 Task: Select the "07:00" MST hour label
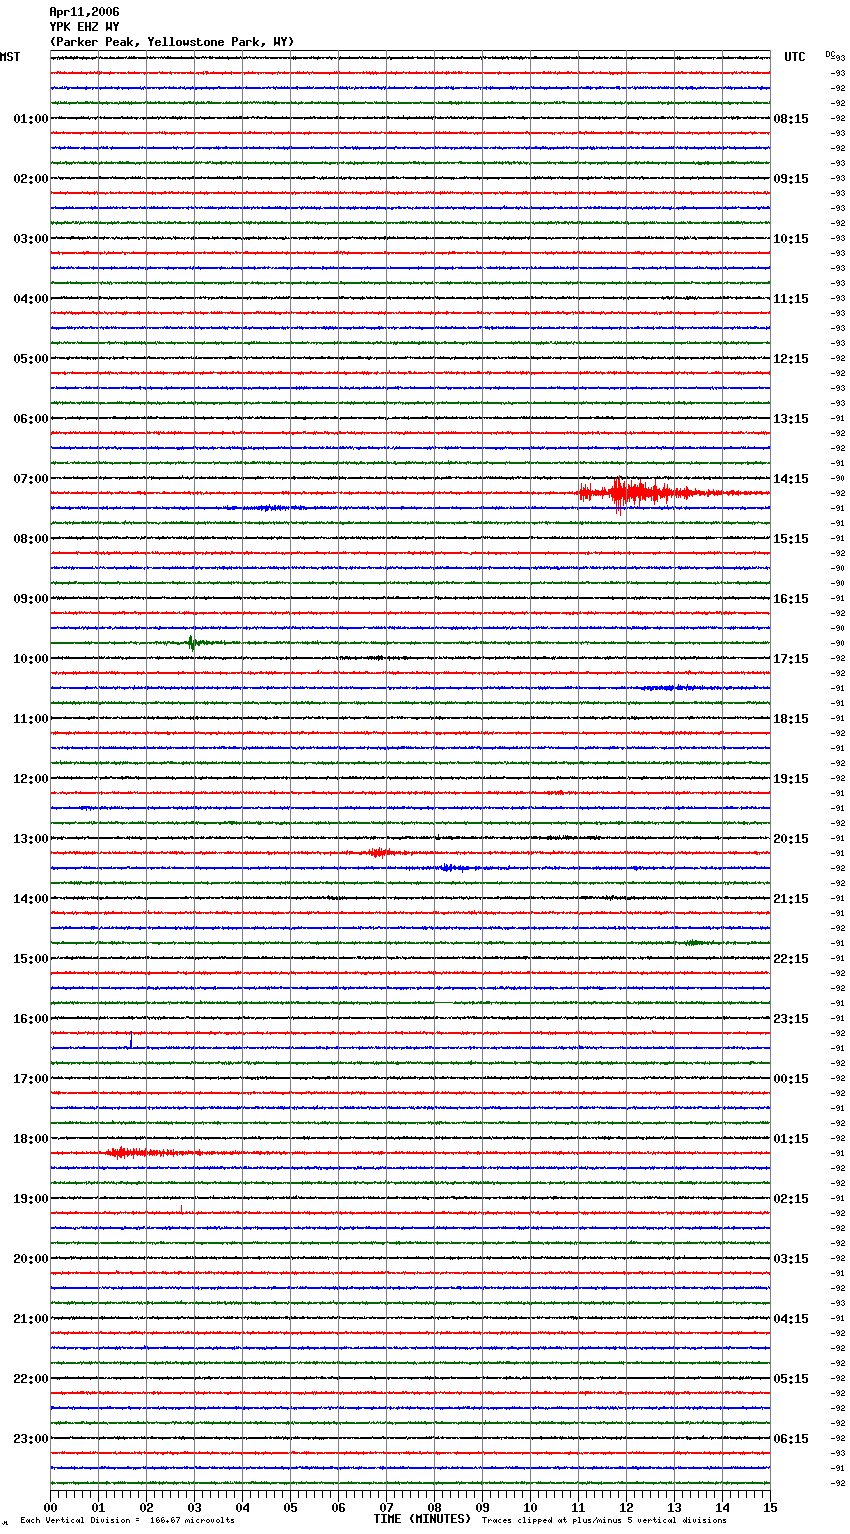coord(31,479)
